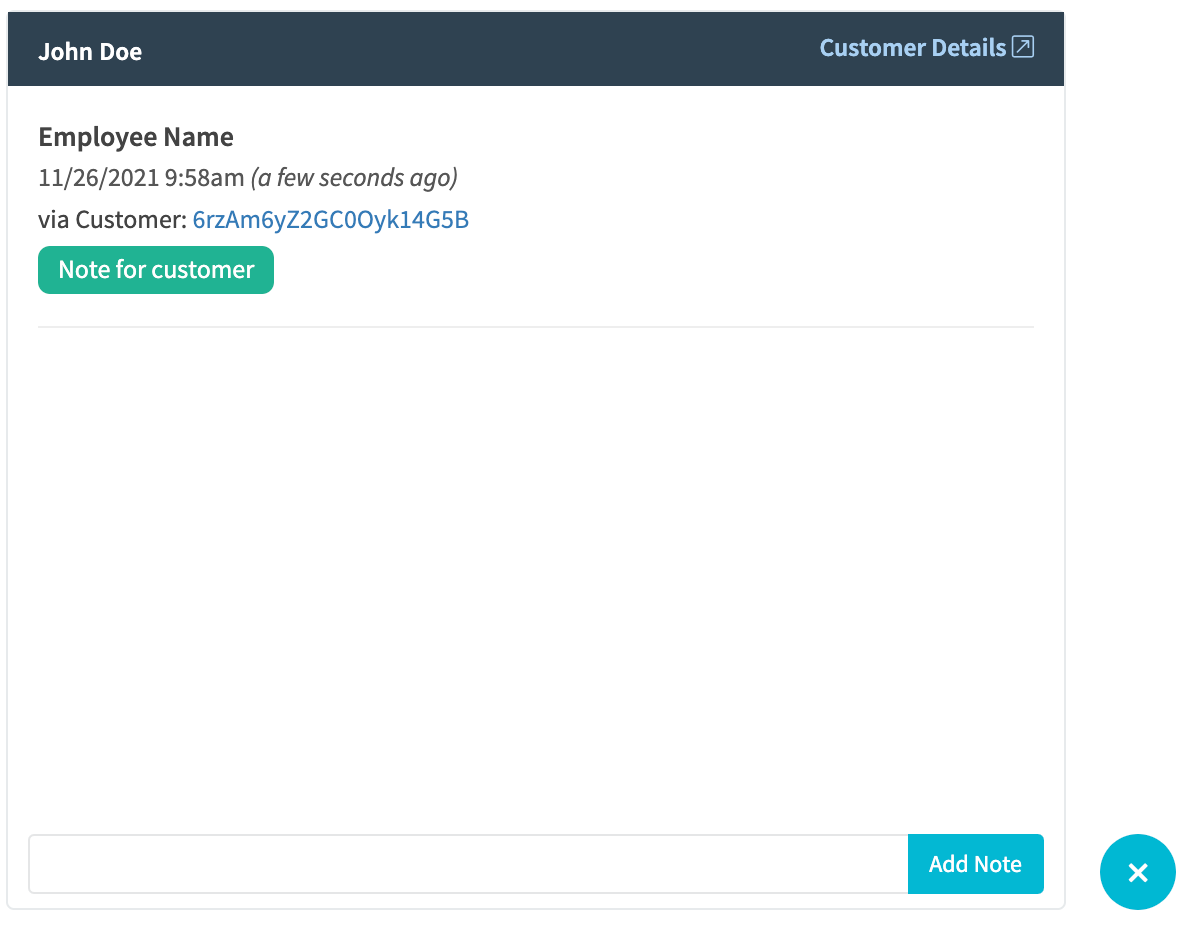
Task: Click the John Doe name in header
Action: (x=90, y=52)
